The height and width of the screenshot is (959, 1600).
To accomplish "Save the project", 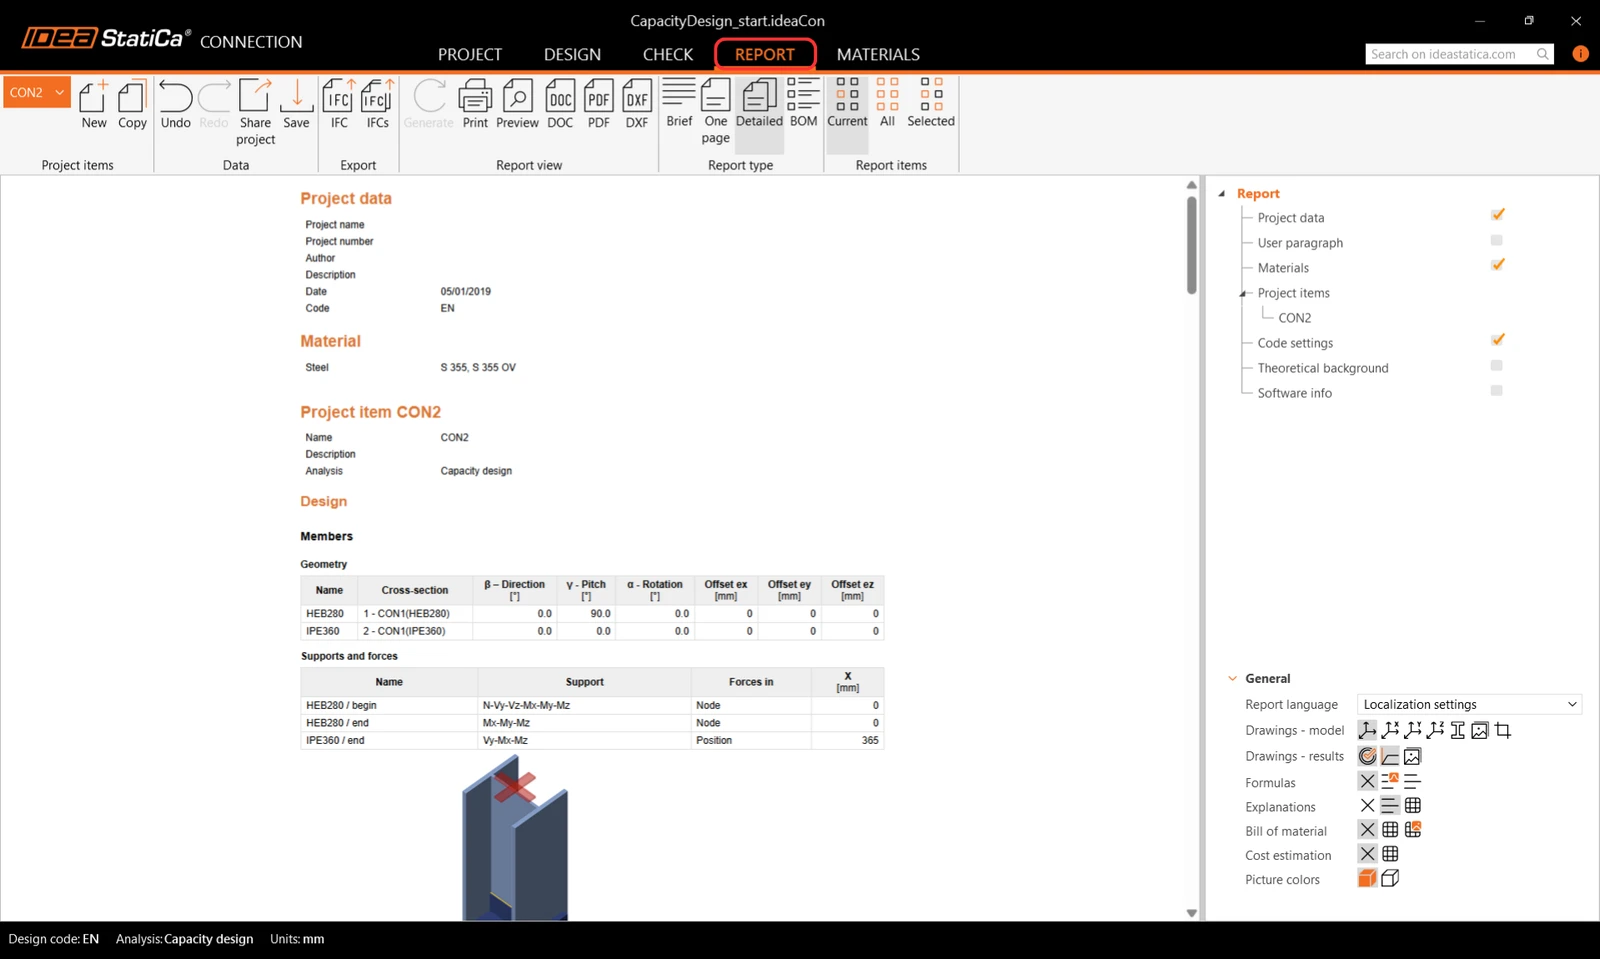I will tap(296, 104).
